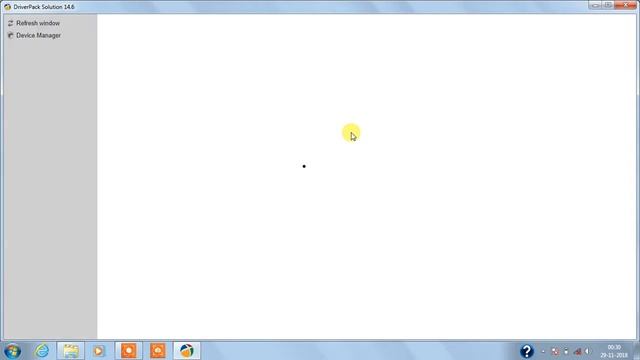
Task: Switch to the second orange recorder taskbar app
Action: pos(158,351)
